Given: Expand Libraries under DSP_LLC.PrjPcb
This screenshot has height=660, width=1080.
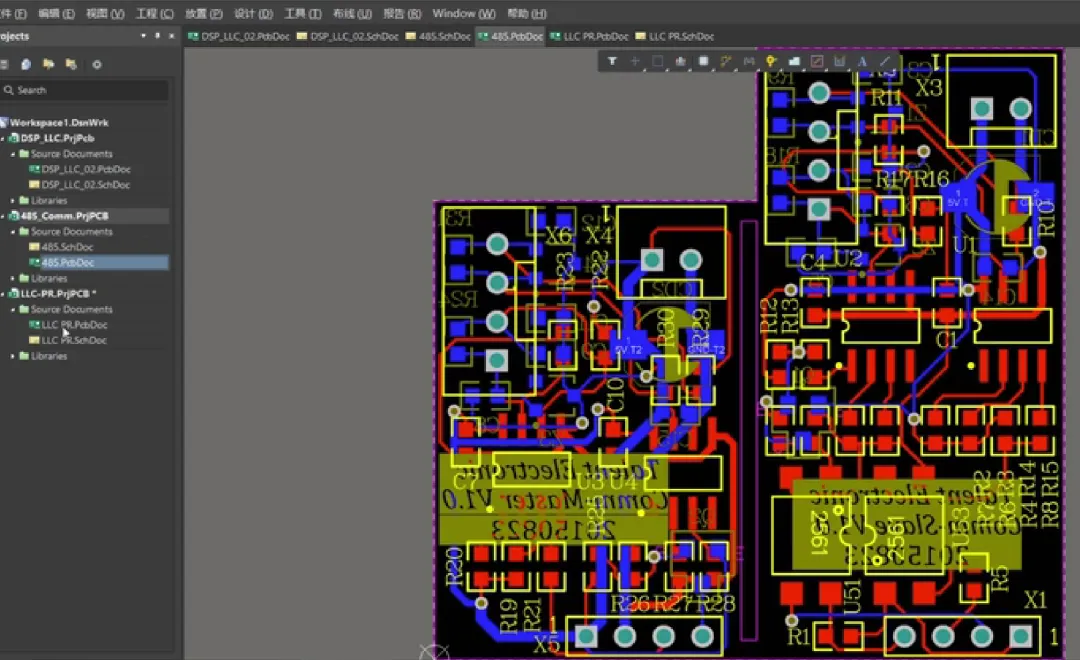Looking at the screenshot, I should coord(13,200).
